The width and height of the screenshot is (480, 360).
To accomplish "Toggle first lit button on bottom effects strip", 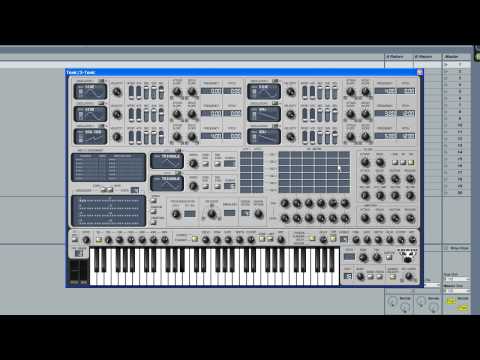I will tap(99, 239).
